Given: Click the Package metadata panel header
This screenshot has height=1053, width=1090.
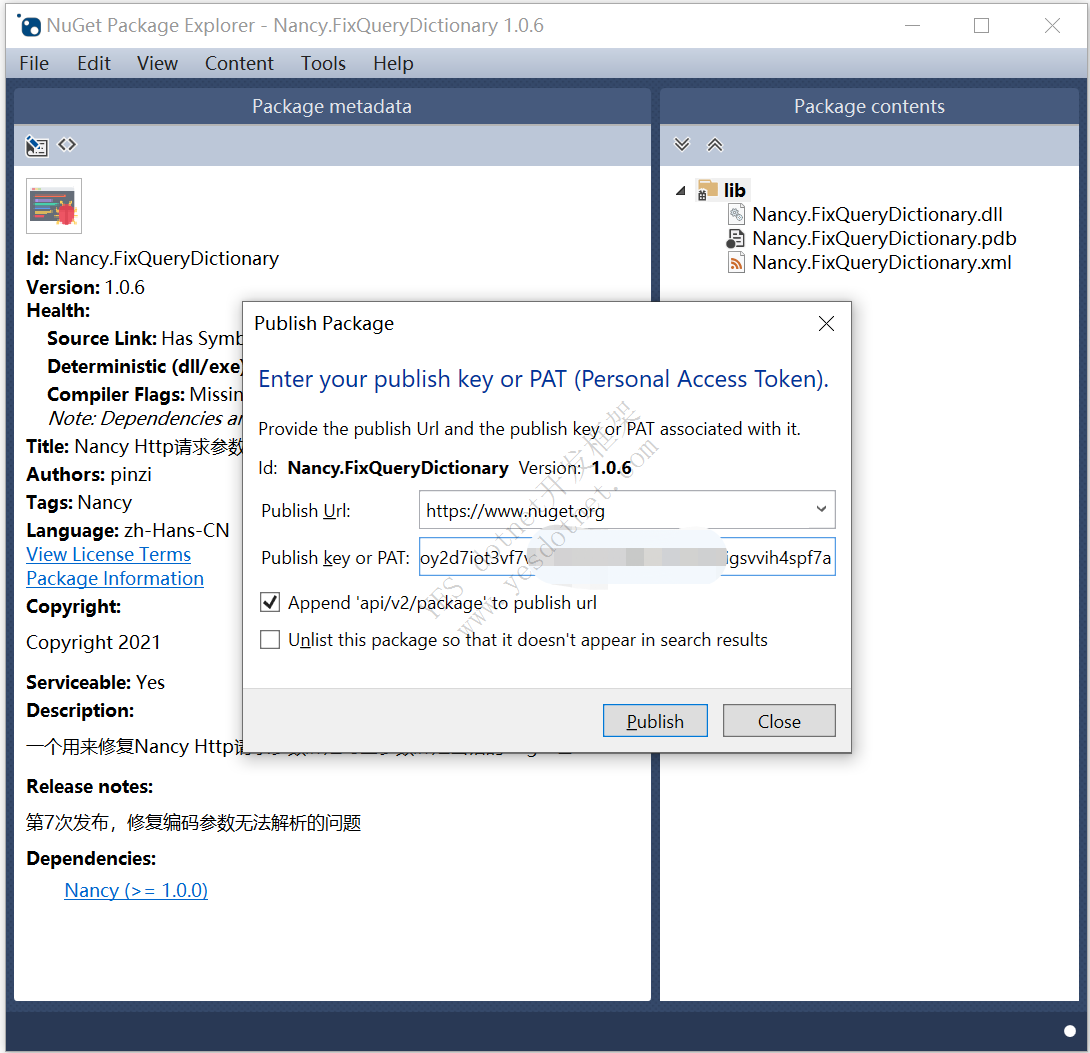Looking at the screenshot, I should point(332,106).
